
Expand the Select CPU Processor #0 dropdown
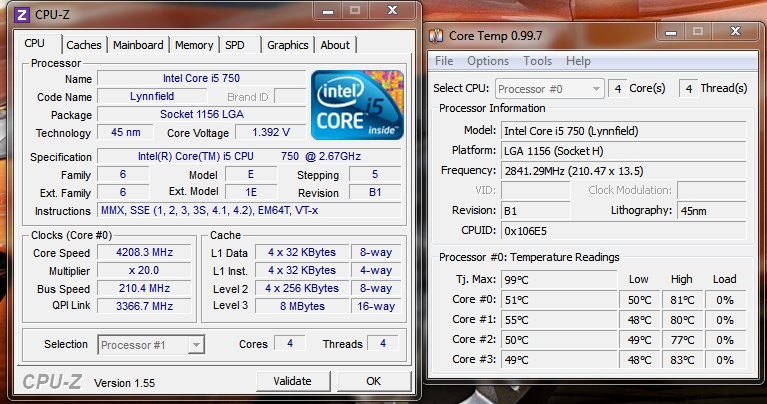tap(596, 89)
